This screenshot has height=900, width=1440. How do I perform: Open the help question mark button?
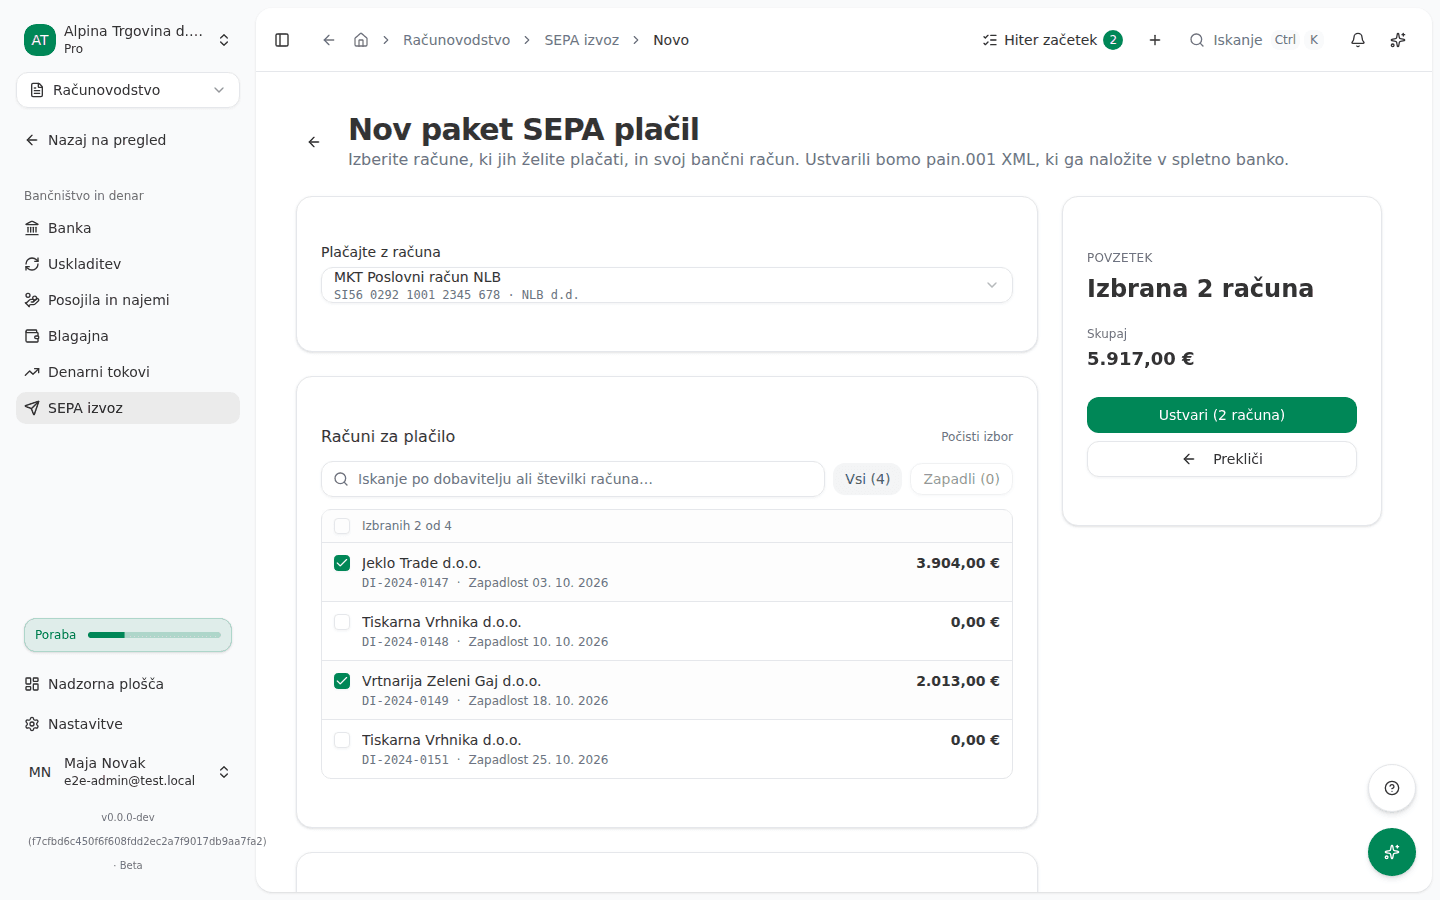pyautogui.click(x=1392, y=788)
